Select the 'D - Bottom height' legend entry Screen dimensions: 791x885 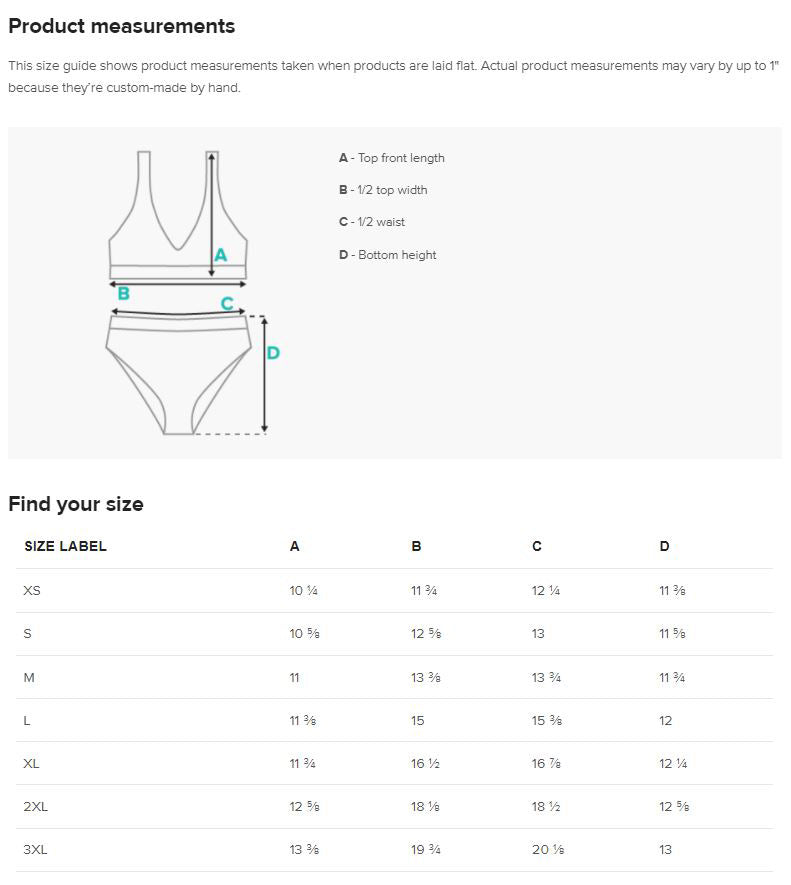[387, 255]
